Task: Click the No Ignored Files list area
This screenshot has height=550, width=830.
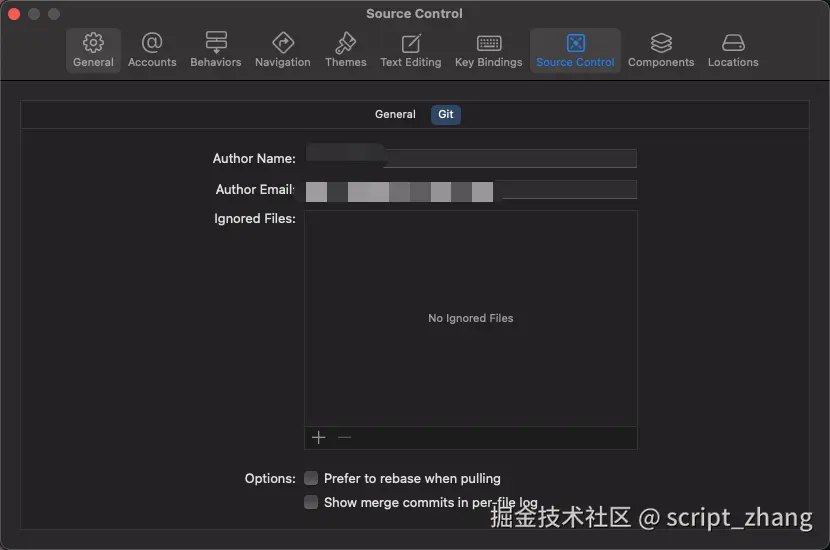Action: click(x=471, y=318)
